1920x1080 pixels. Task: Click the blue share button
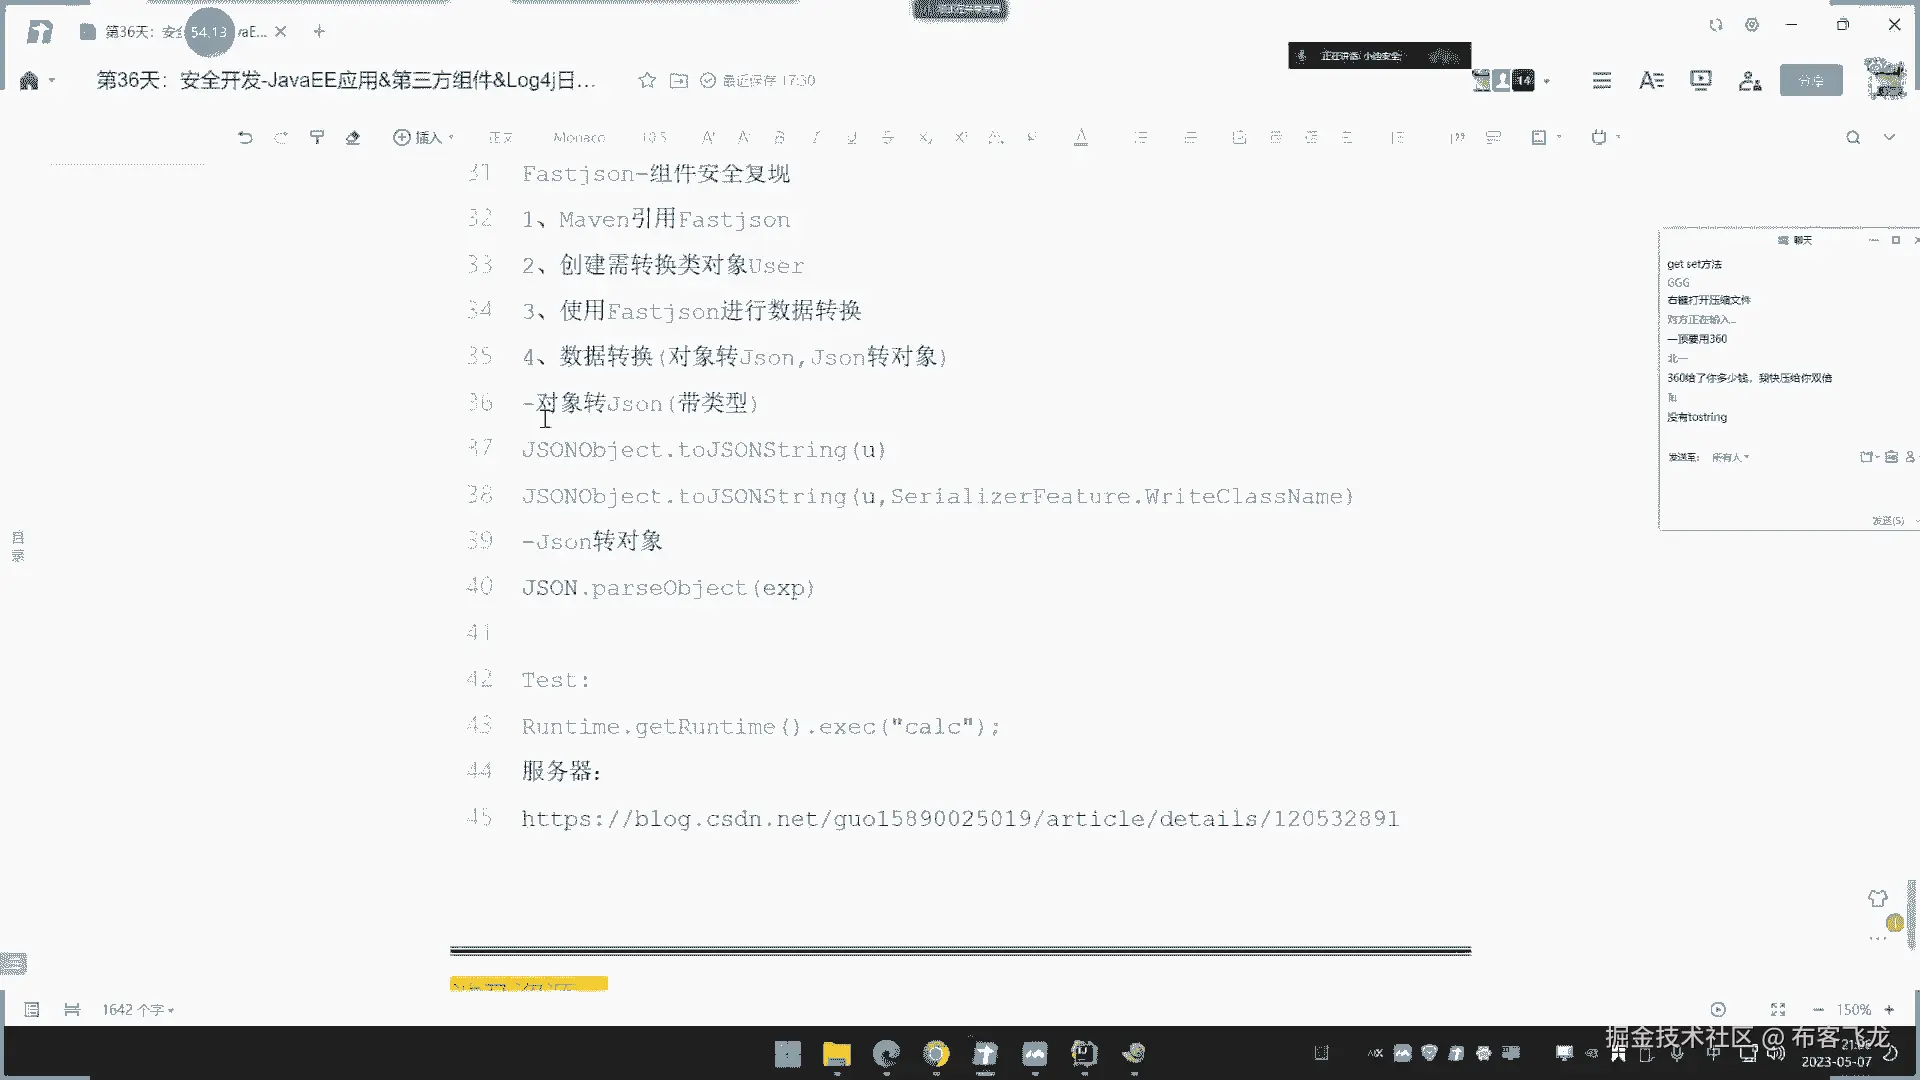[1811, 80]
